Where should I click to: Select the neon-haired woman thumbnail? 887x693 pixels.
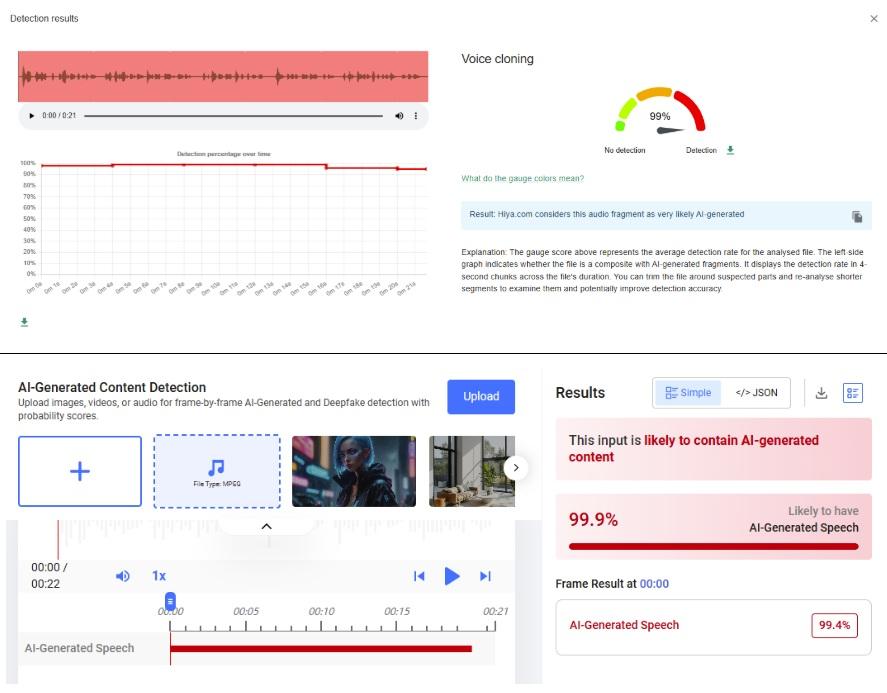click(x=353, y=471)
